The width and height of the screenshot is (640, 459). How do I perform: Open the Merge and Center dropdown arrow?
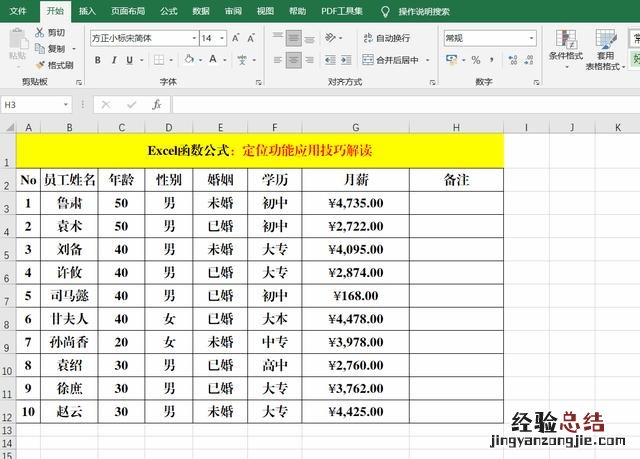(x=427, y=60)
